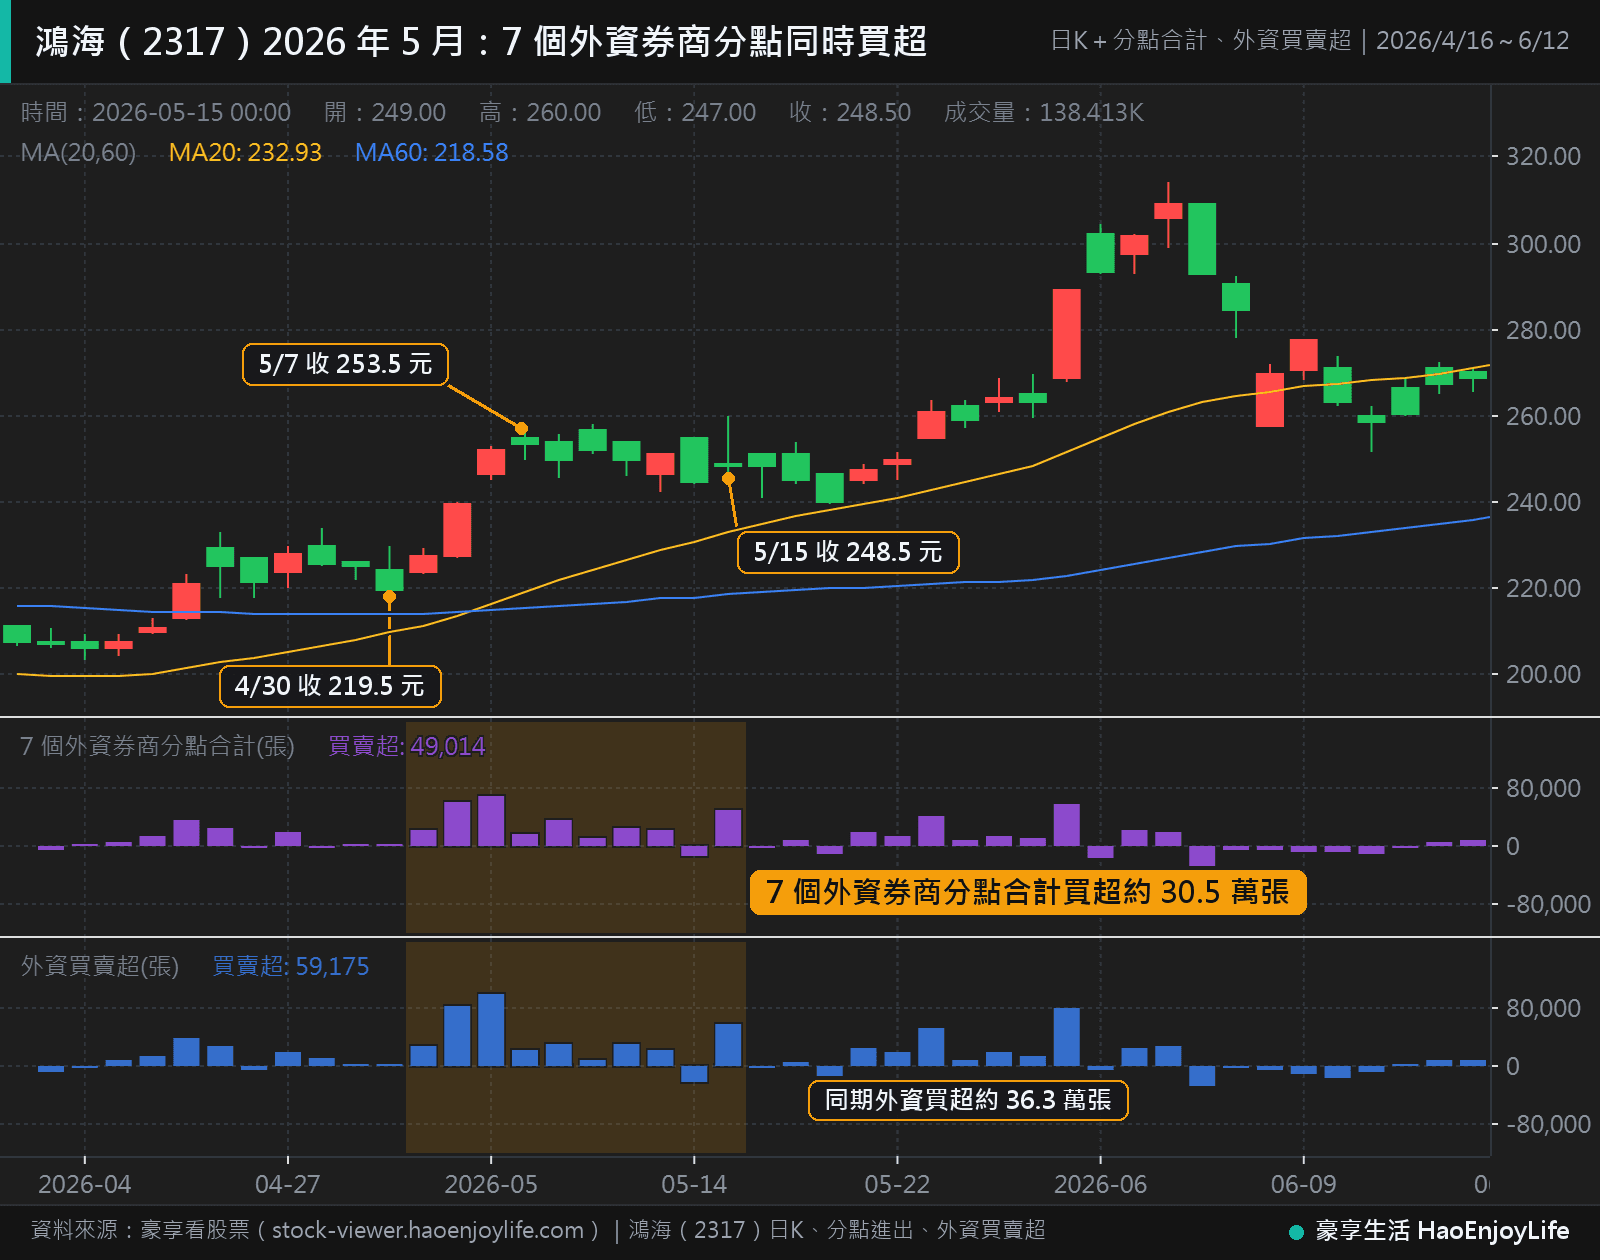Click the 7 個外資券商分點合計(張) panel label
Viewport: 1600px width, 1260px height.
[x=157, y=747]
